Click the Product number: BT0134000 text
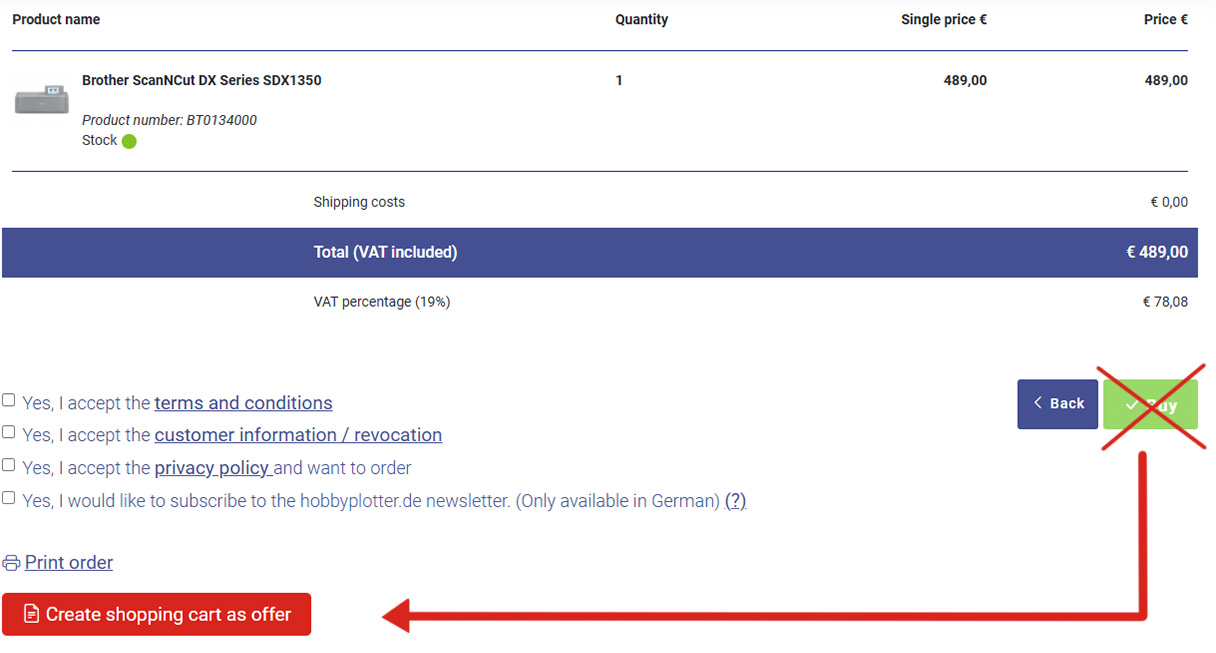The width and height of the screenshot is (1216, 653). (x=169, y=120)
